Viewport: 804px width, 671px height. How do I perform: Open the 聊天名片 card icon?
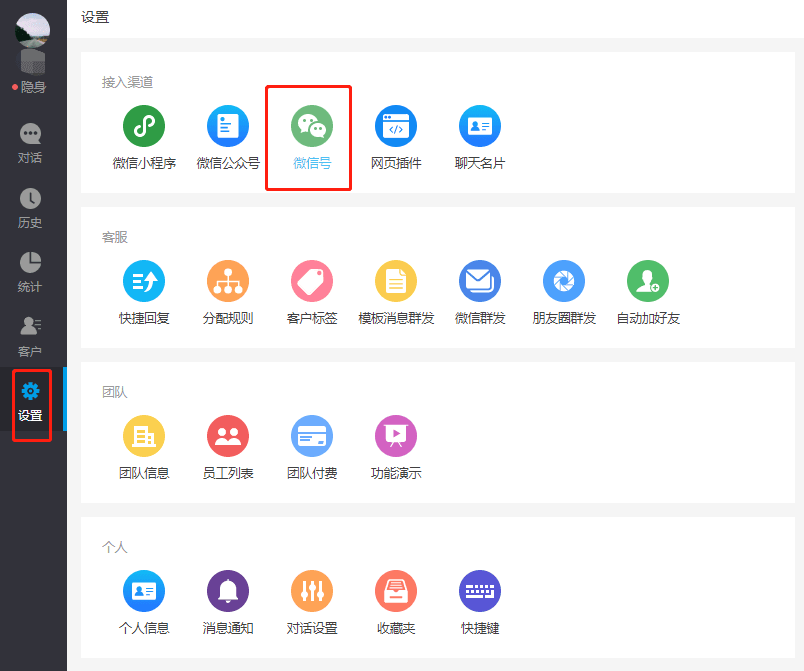(480, 126)
